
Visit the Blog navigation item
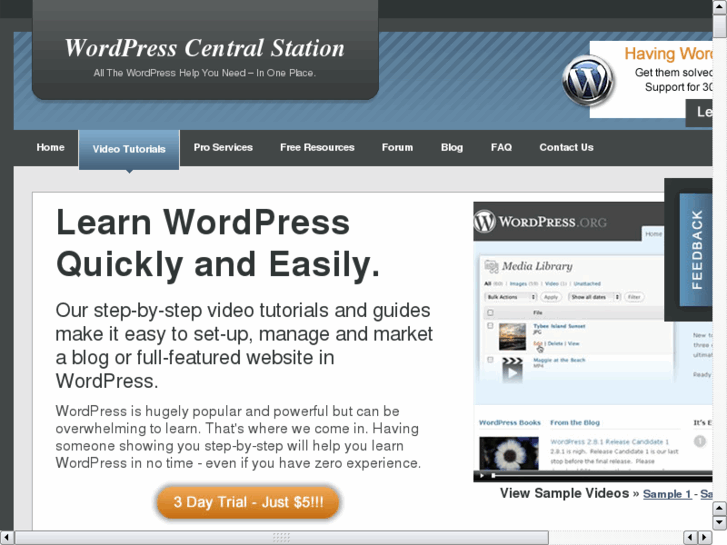click(452, 147)
